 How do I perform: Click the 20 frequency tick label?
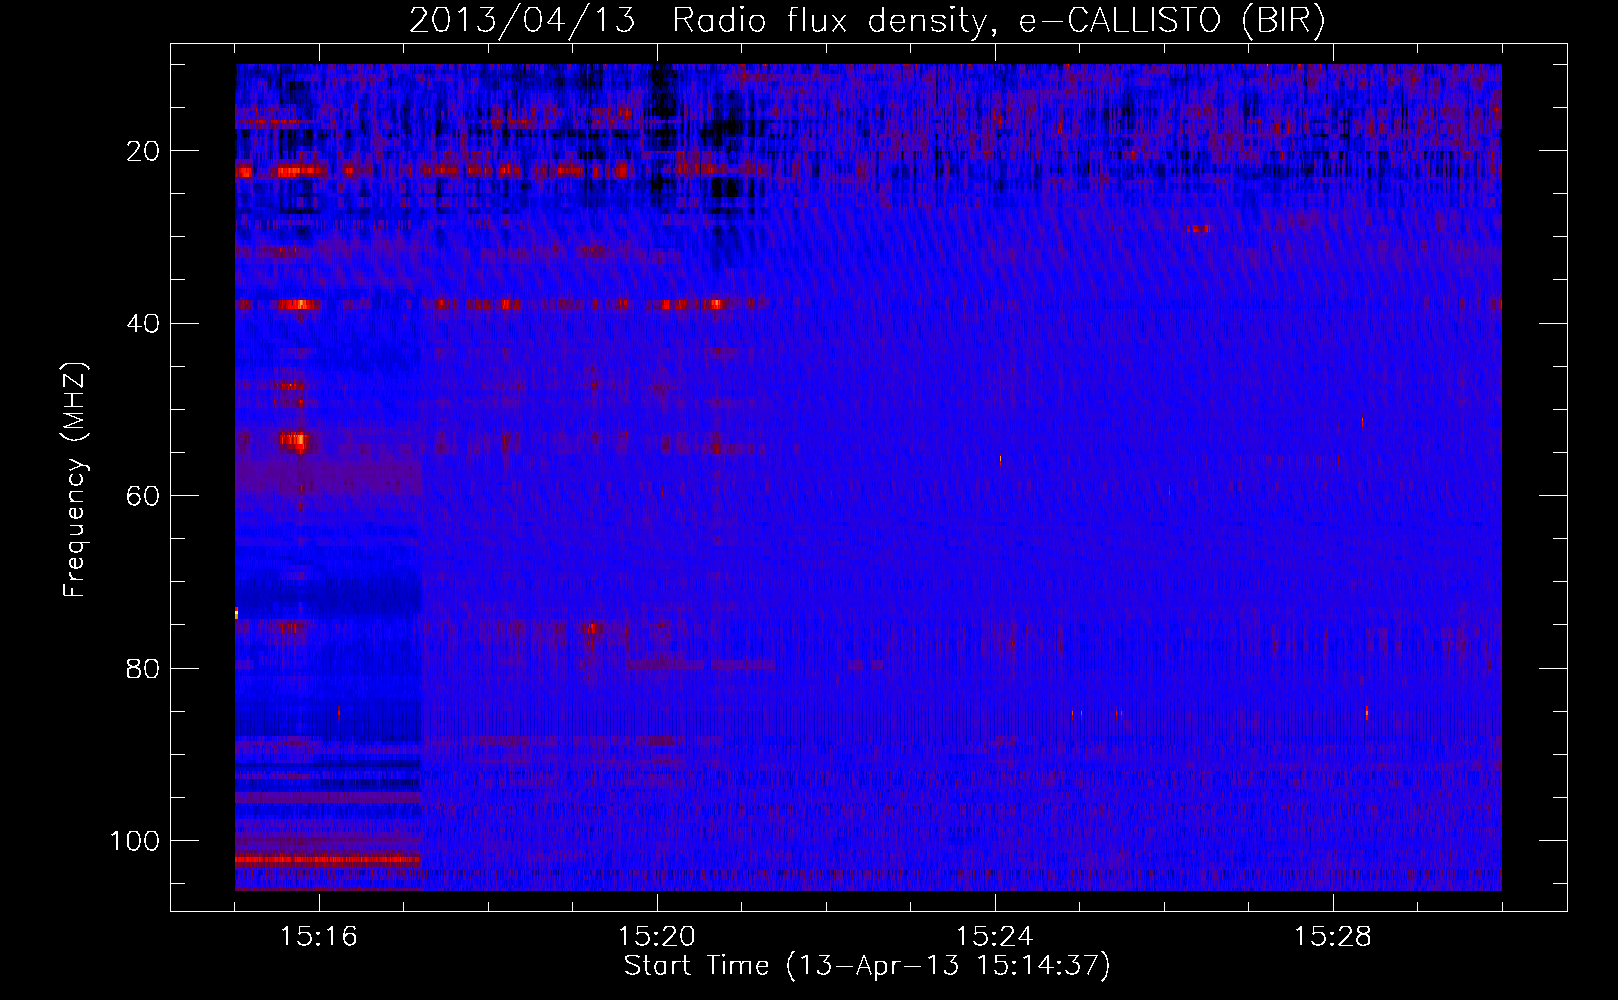pyautogui.click(x=143, y=151)
